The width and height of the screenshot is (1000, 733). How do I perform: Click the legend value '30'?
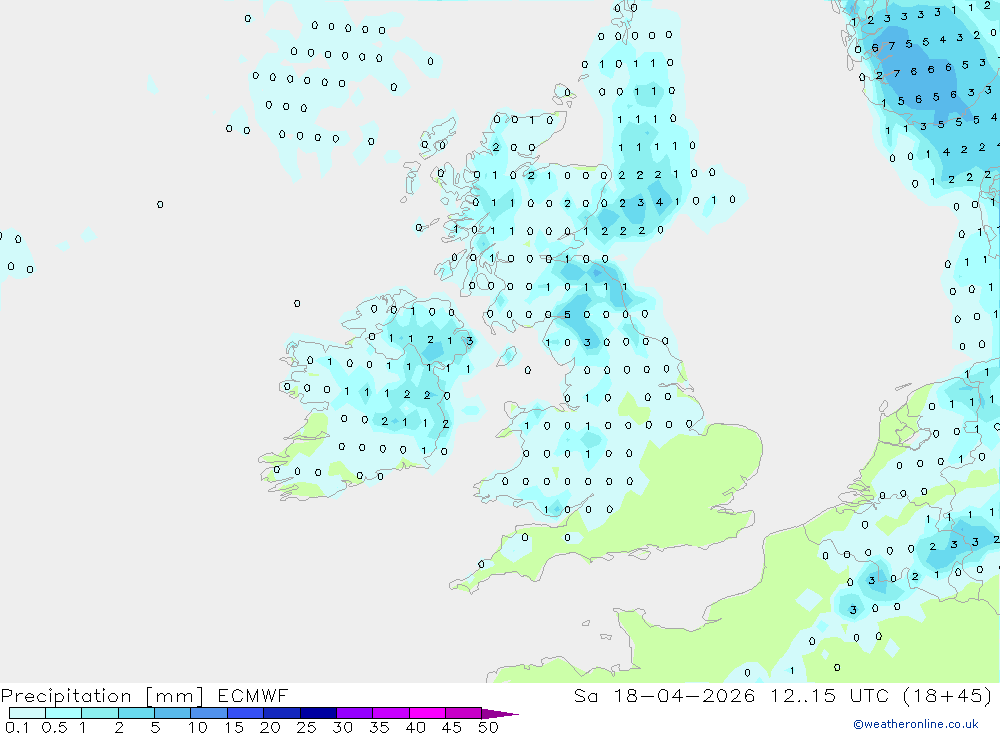click(342, 727)
